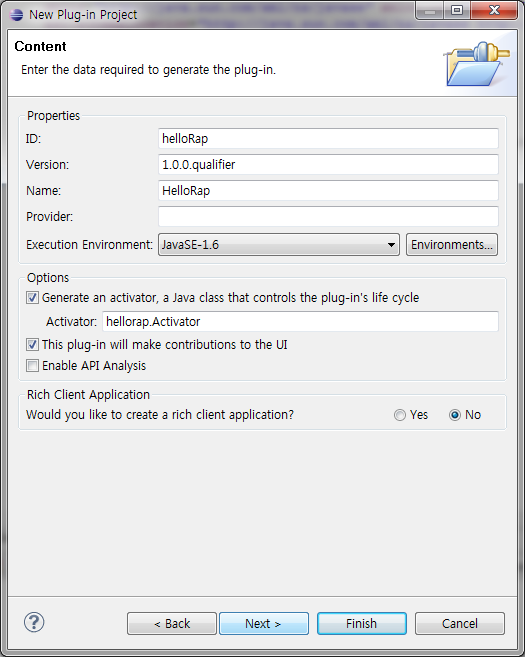Image resolution: width=525 pixels, height=657 pixels.
Task: Maximize the New Plug-in Project dialog
Action: pos(457,11)
